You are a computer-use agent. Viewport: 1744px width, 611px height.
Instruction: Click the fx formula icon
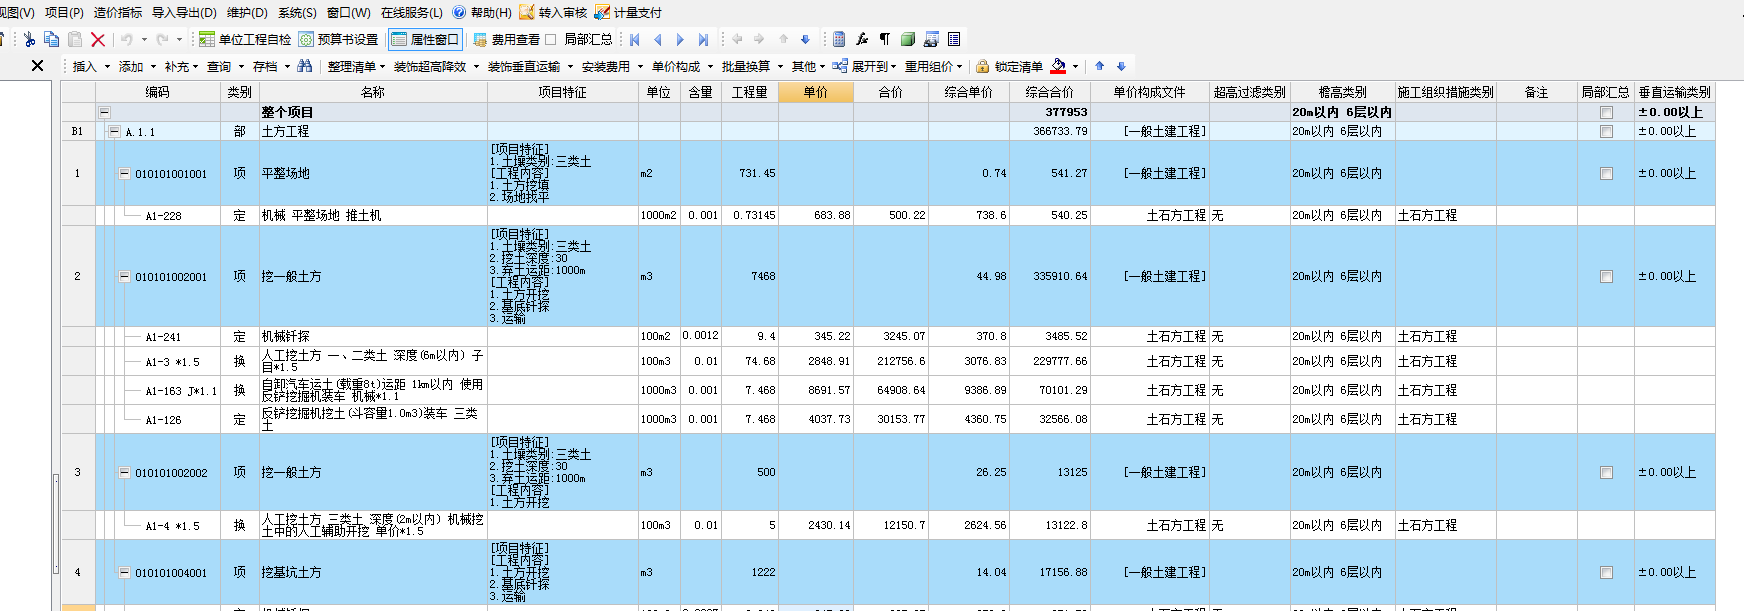click(862, 39)
